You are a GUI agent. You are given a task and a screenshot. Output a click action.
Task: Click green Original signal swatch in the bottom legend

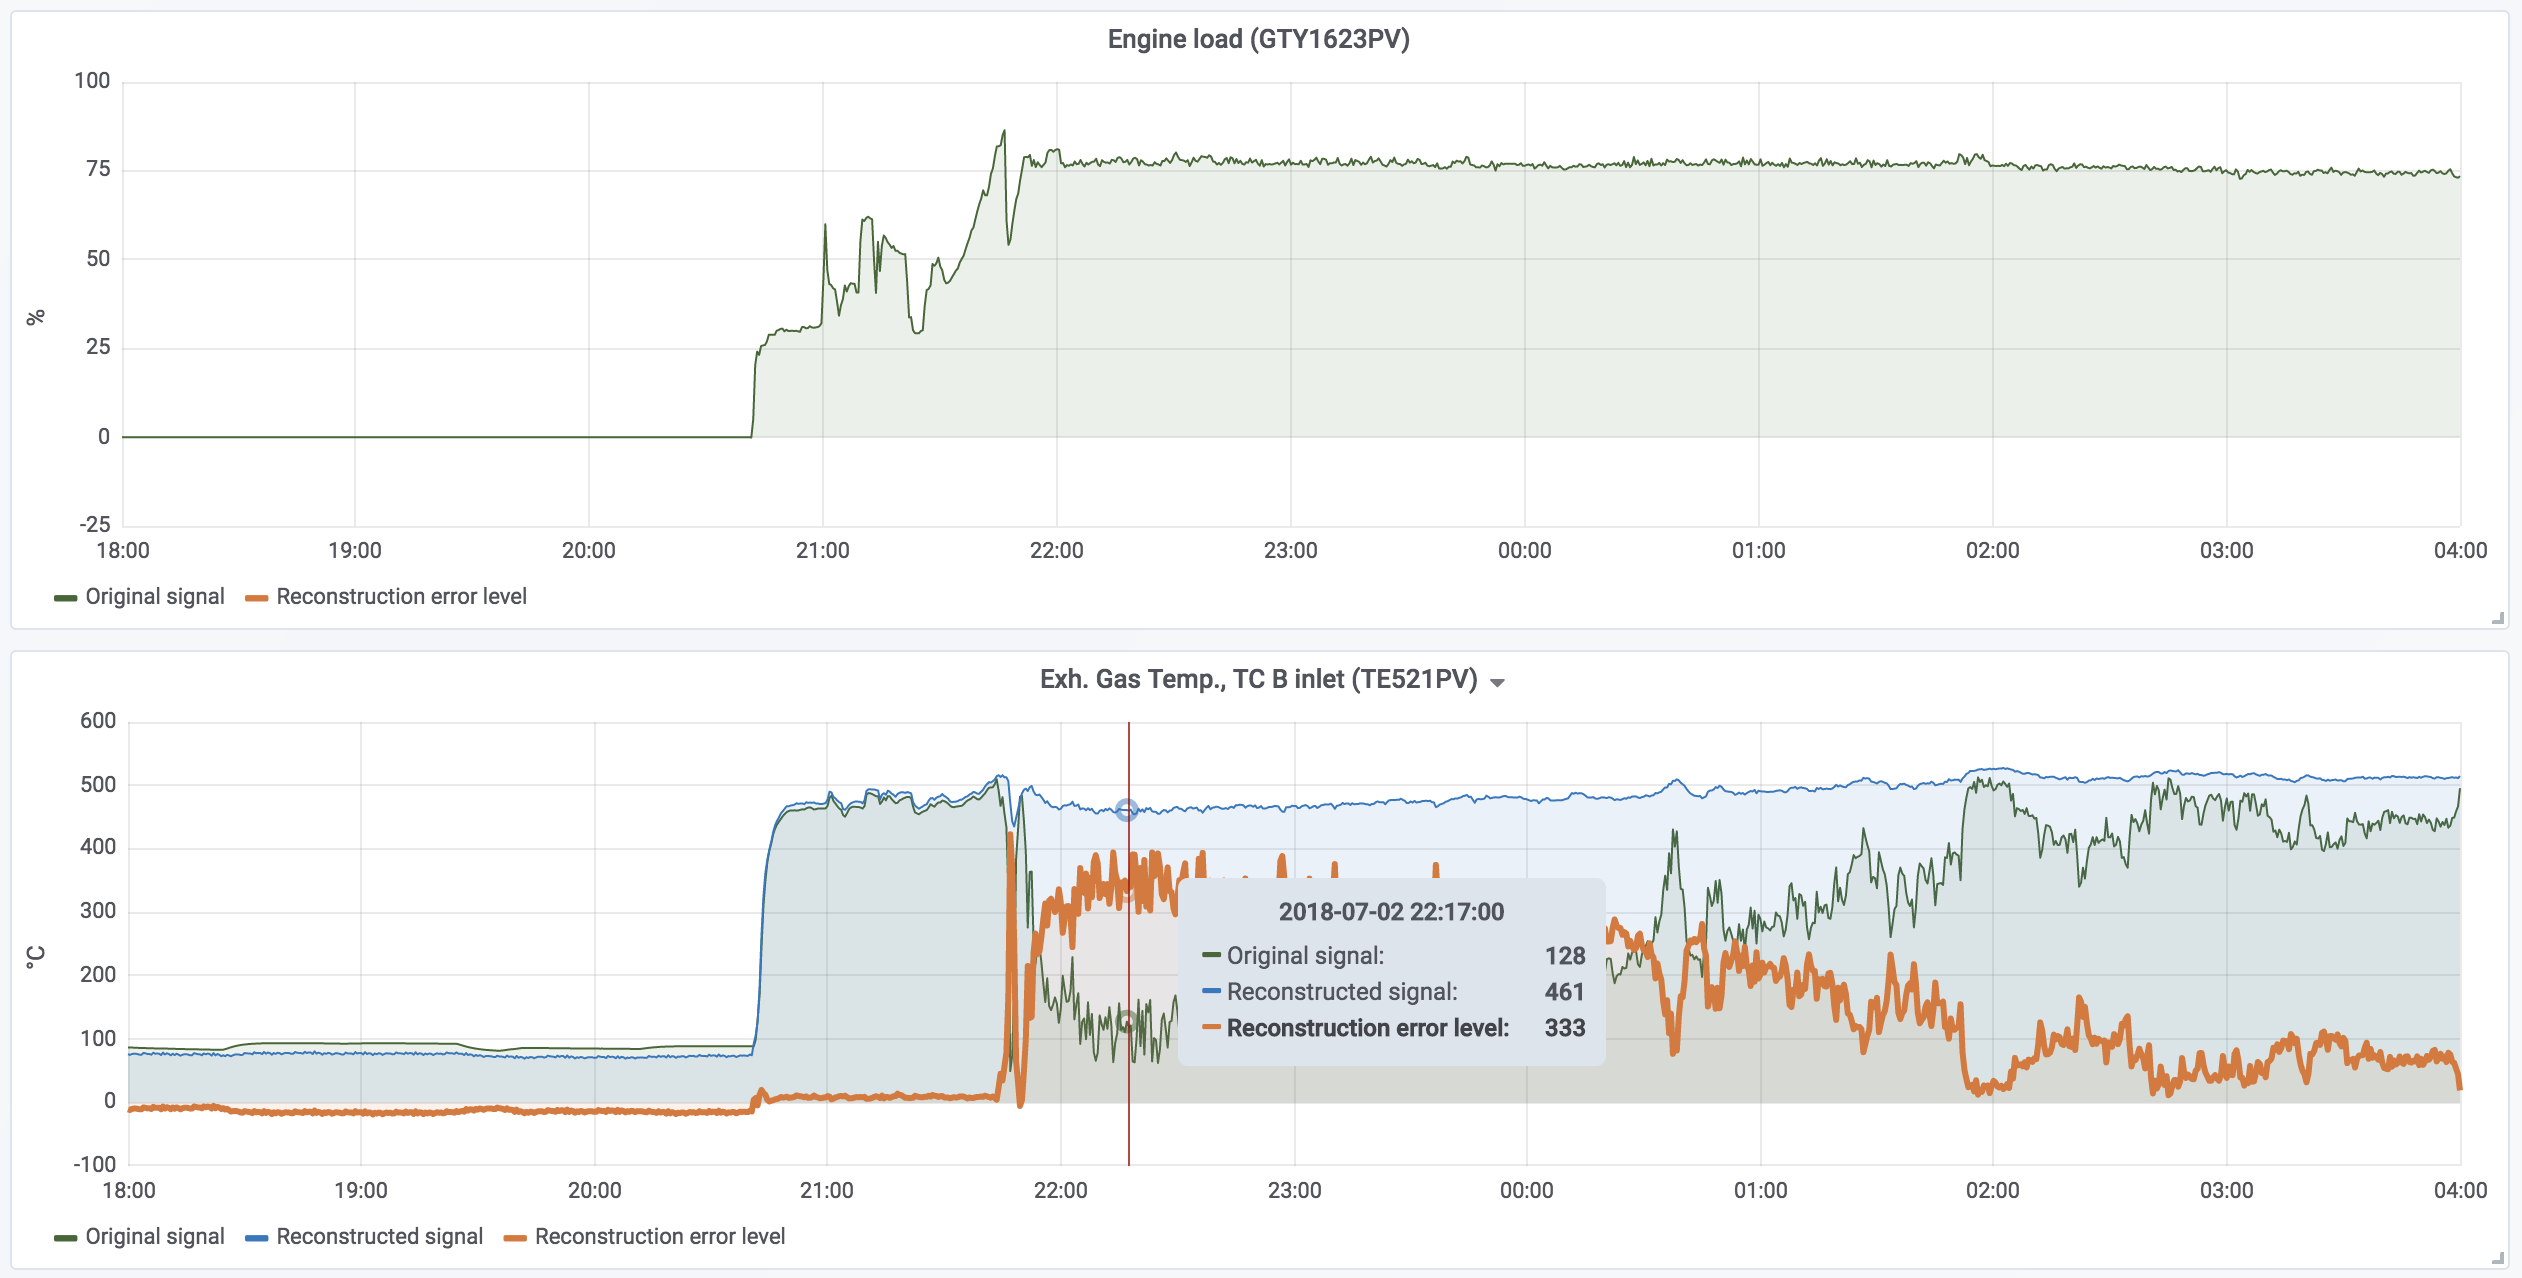65,1238
